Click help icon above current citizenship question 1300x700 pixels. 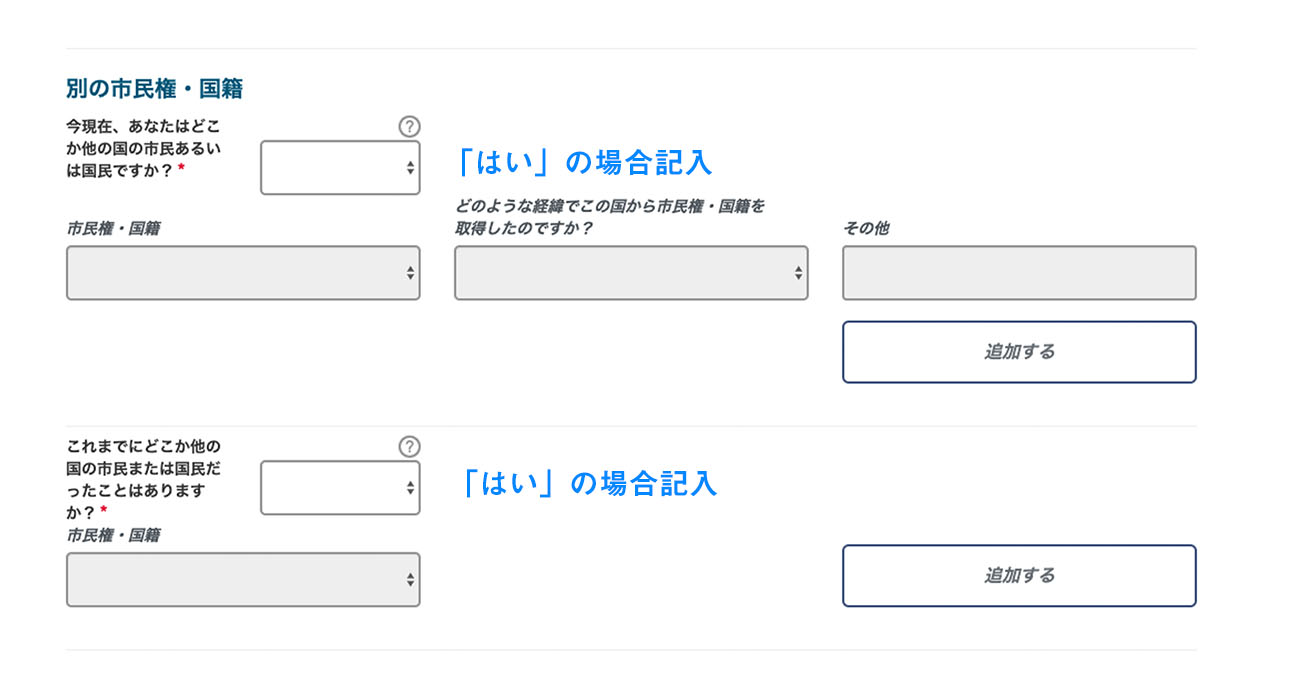coord(409,127)
